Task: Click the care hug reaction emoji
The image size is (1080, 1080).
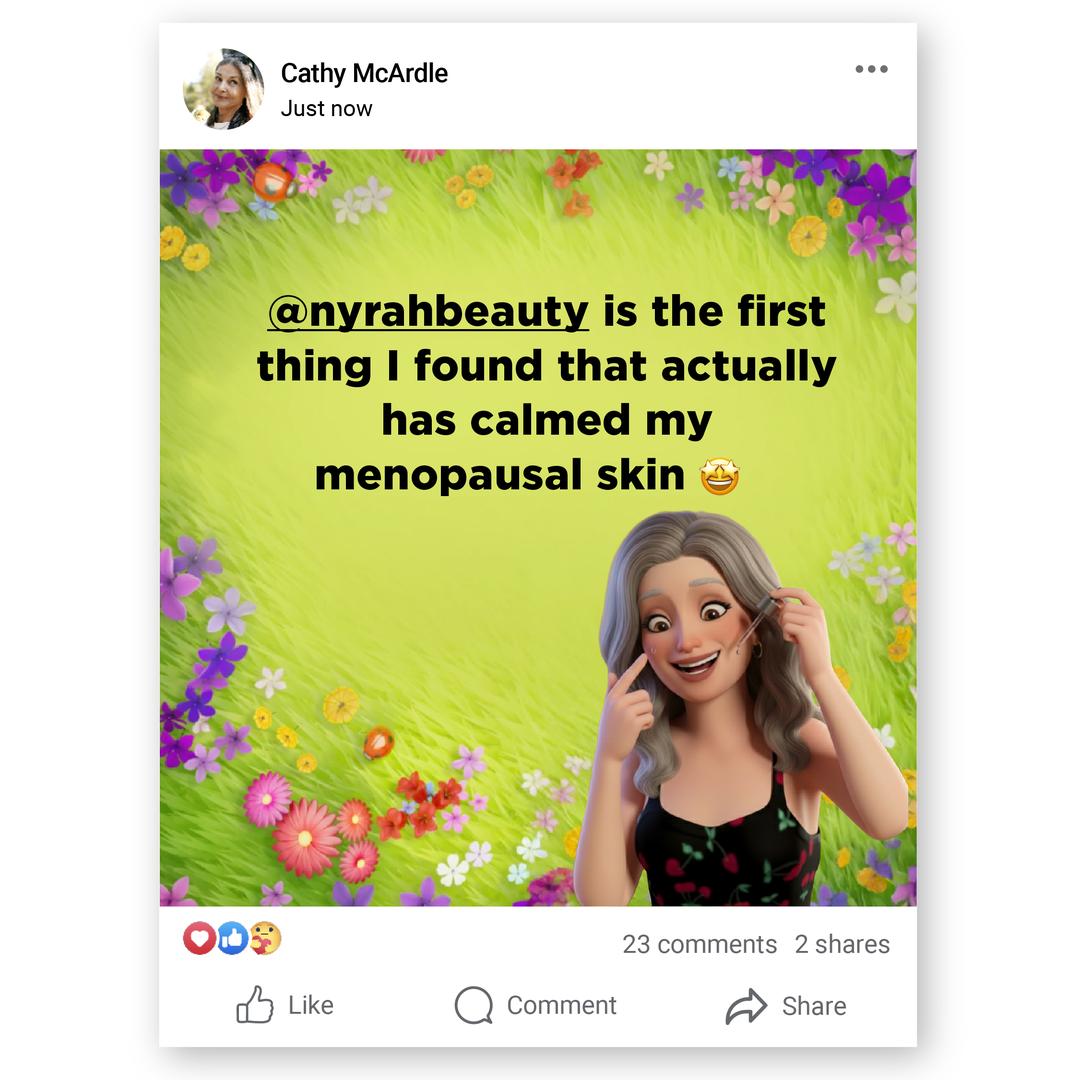Action: click(x=266, y=938)
